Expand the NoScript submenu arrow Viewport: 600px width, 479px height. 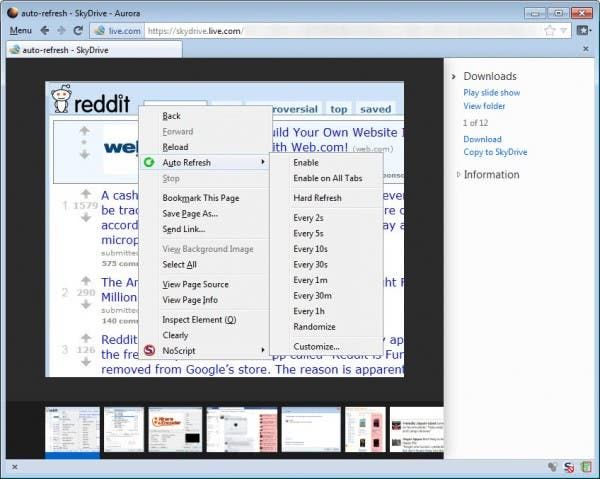pos(262,350)
